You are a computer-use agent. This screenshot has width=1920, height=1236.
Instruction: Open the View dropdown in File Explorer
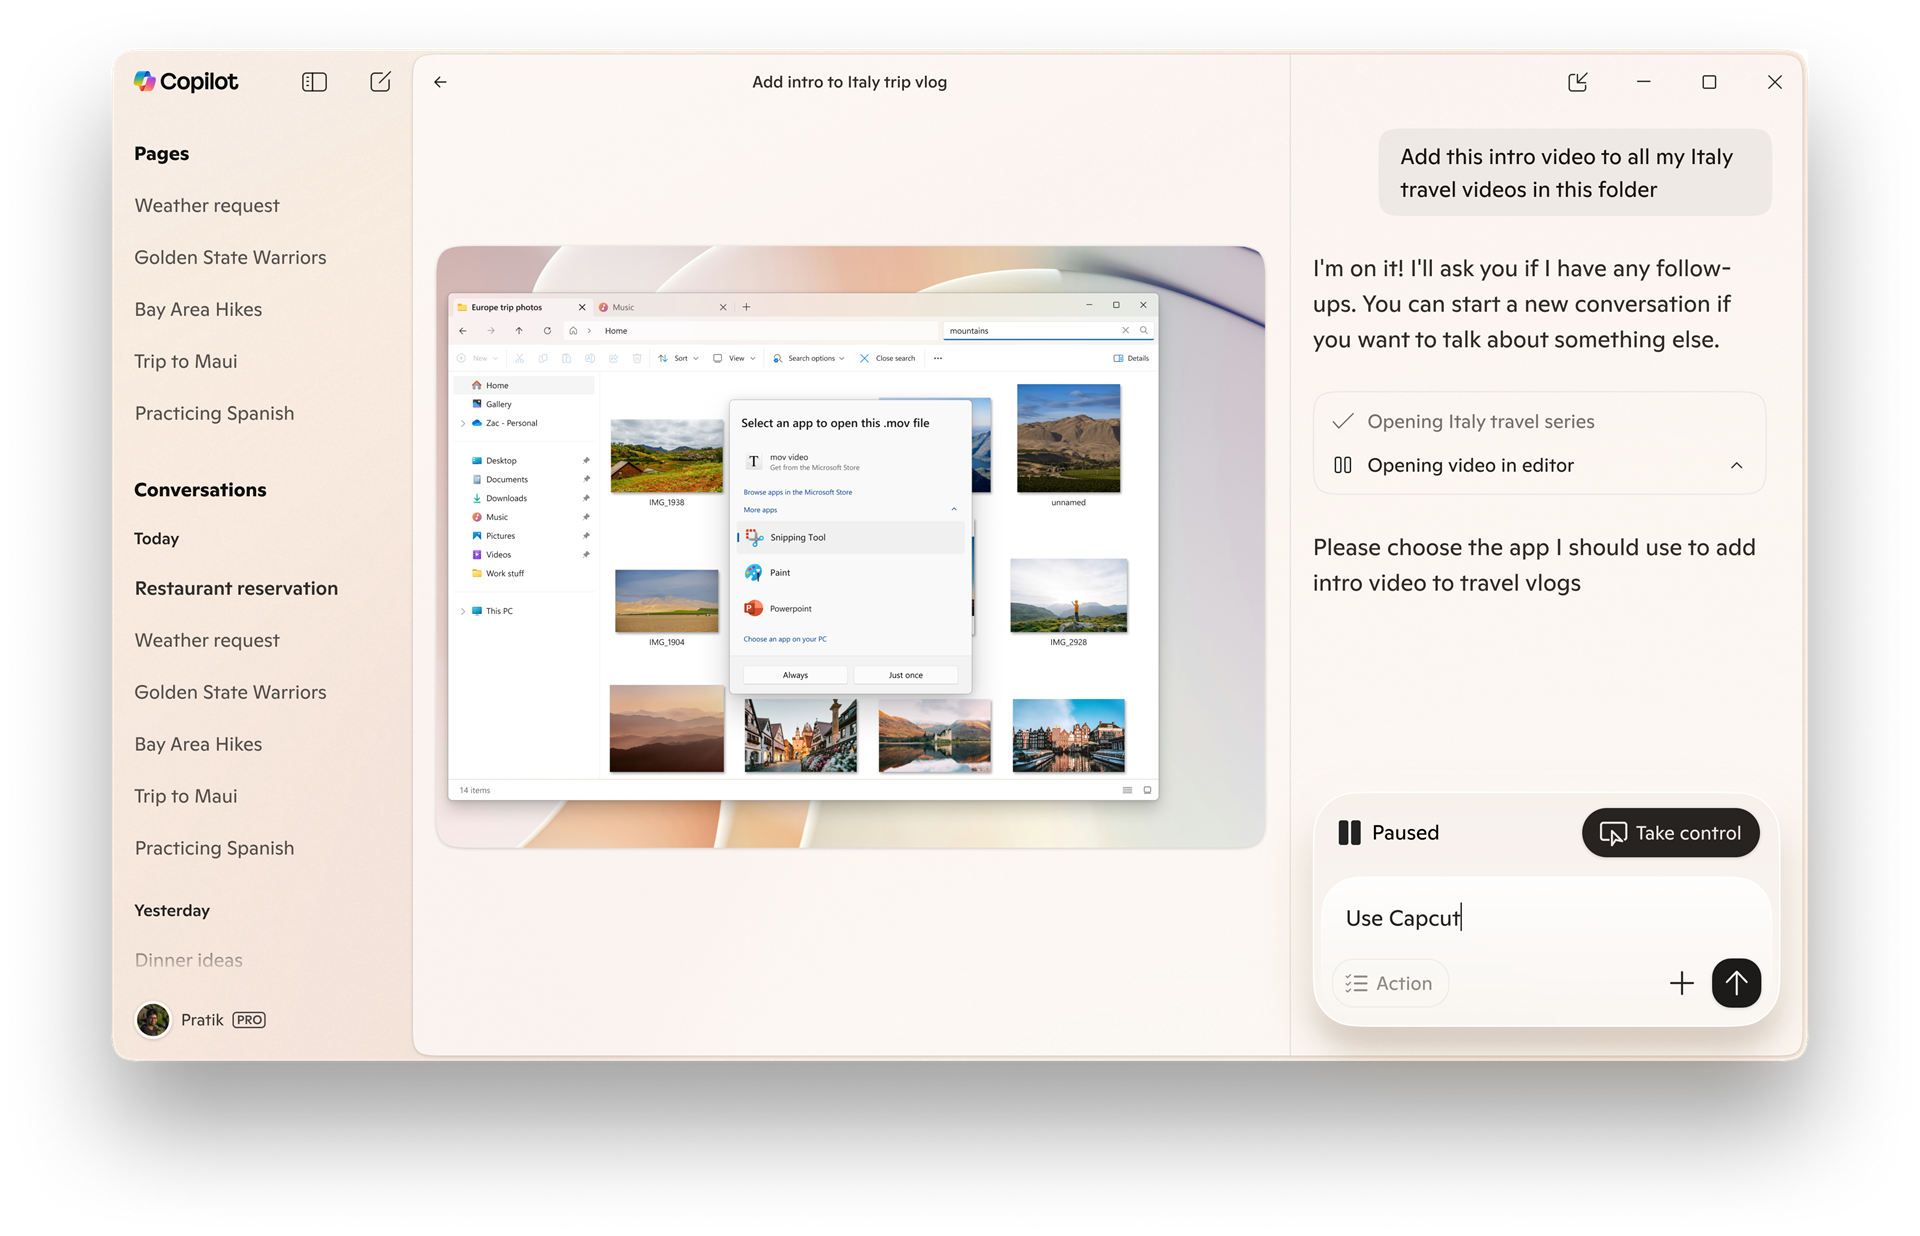click(x=735, y=357)
